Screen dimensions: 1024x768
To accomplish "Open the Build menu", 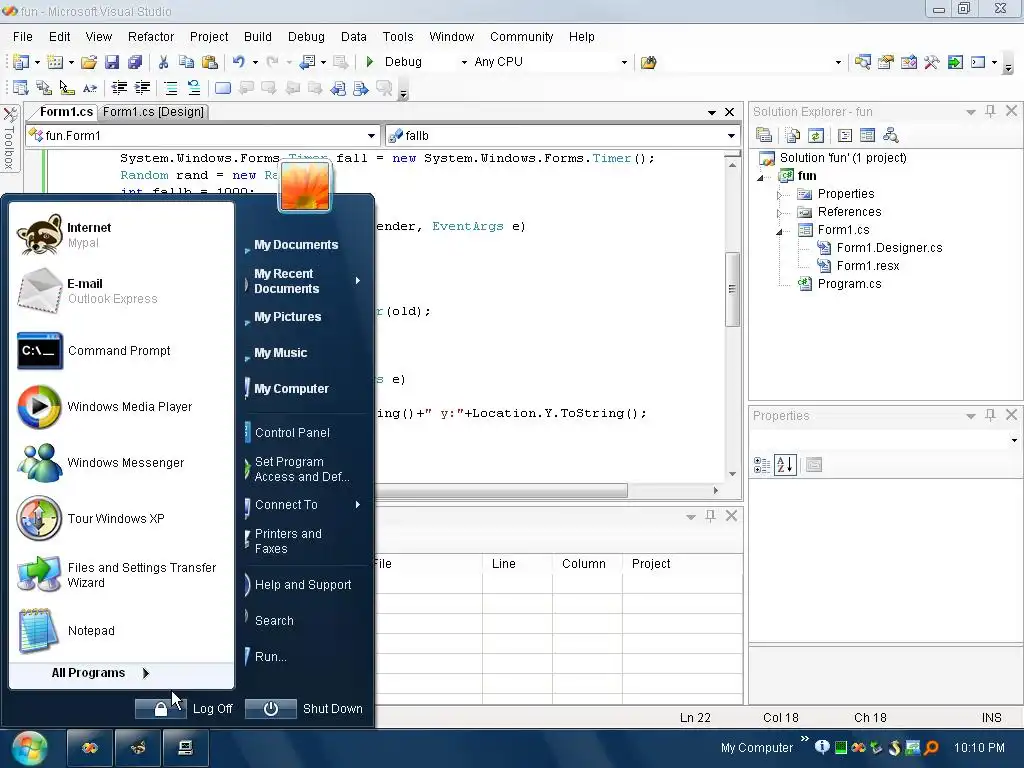I will pyautogui.click(x=257, y=37).
